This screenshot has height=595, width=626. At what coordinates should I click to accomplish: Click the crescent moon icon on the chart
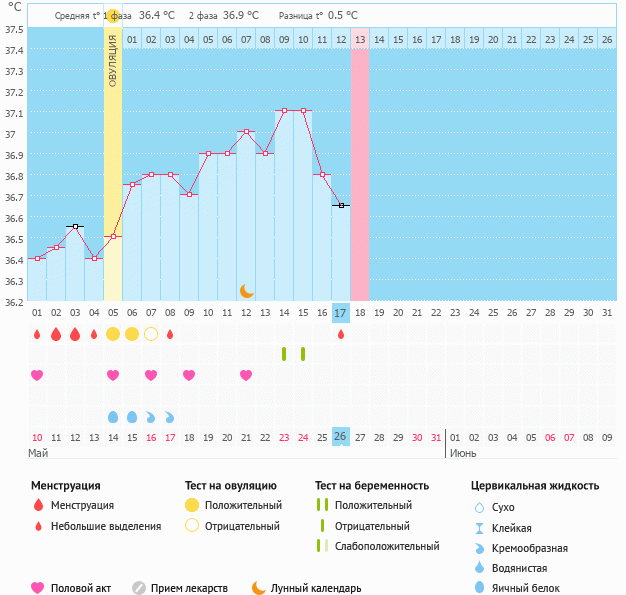click(x=246, y=290)
